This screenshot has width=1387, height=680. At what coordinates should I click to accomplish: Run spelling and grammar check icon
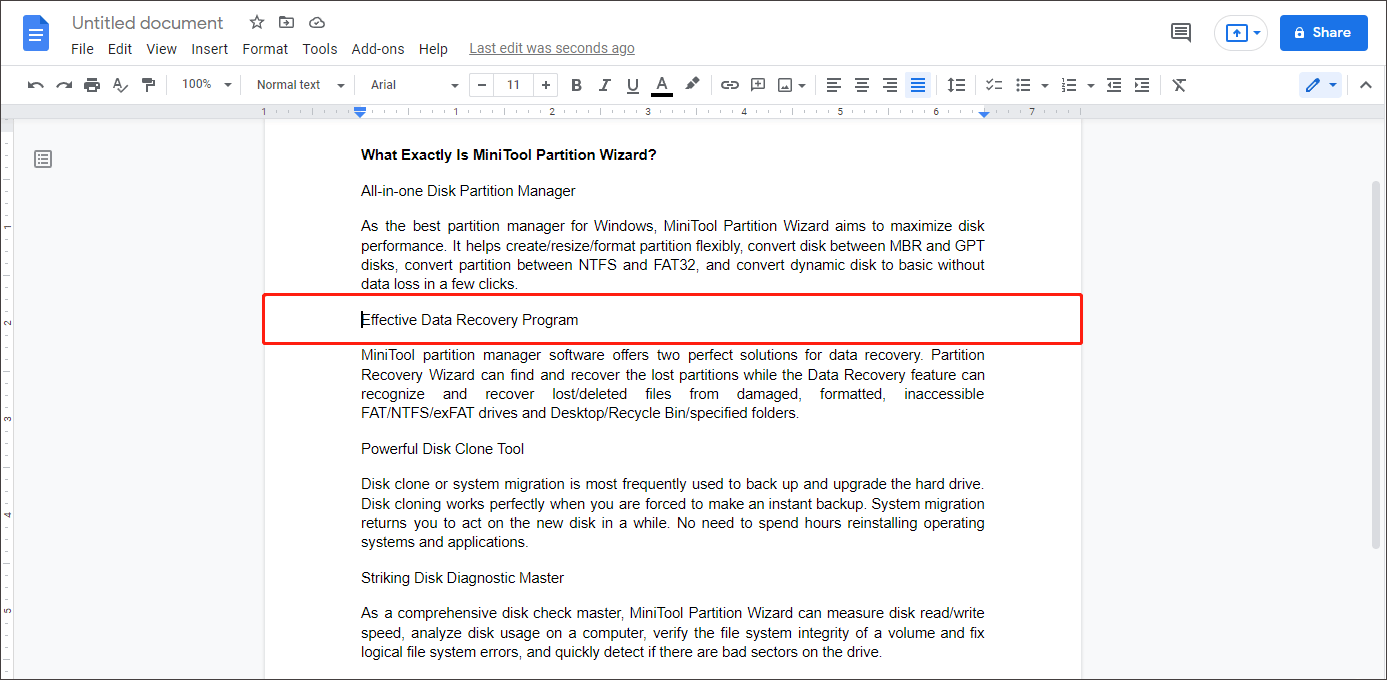click(x=120, y=85)
